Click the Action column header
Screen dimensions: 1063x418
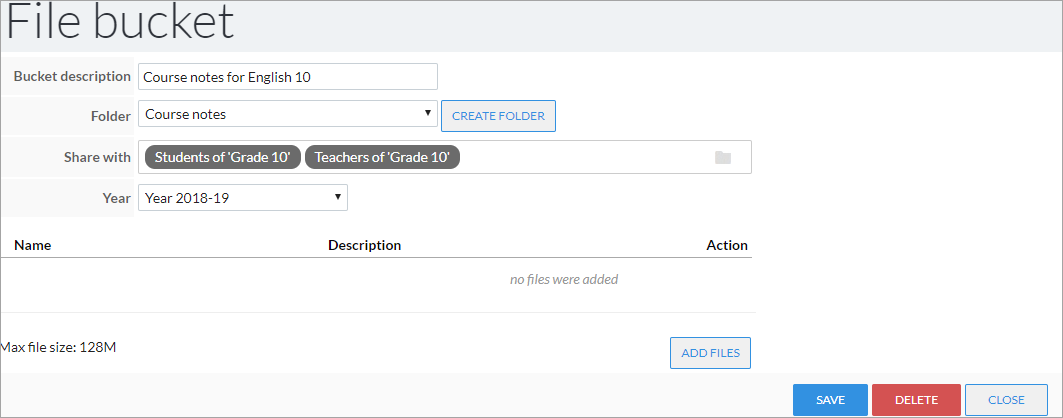click(x=727, y=245)
